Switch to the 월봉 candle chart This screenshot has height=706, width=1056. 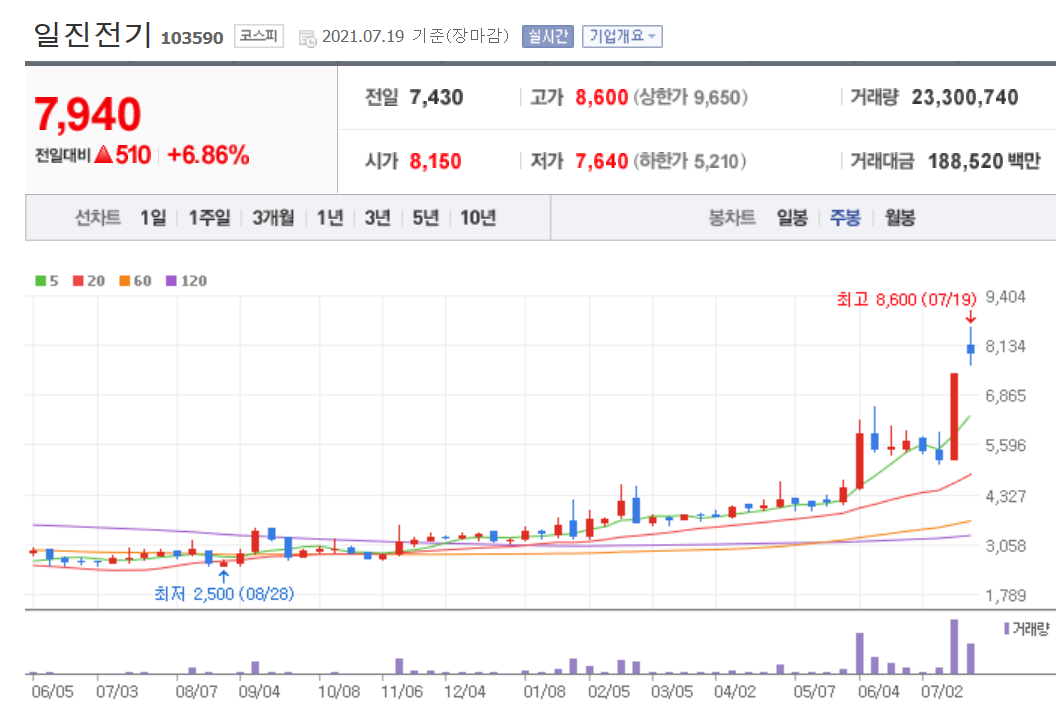coord(900,218)
